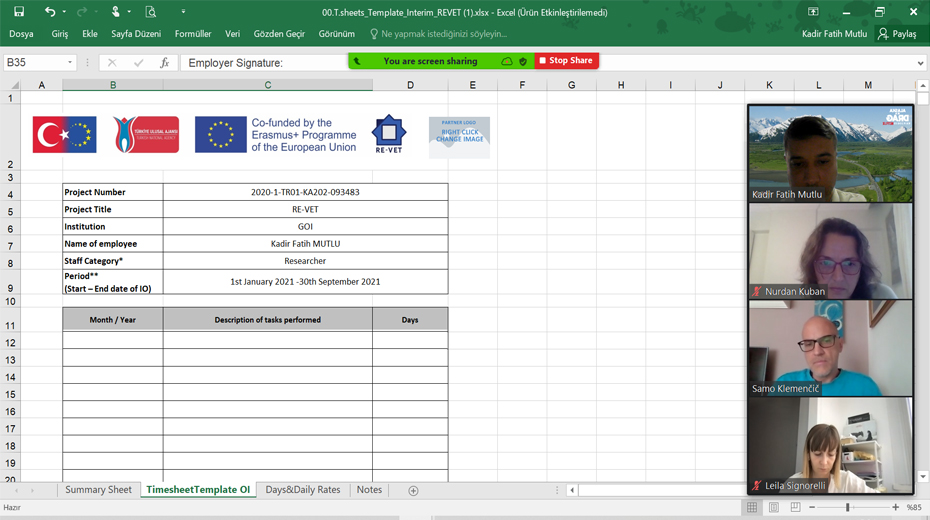Open Print Preview from quick access toolbar
The image size is (930, 520).
pyautogui.click(x=151, y=12)
